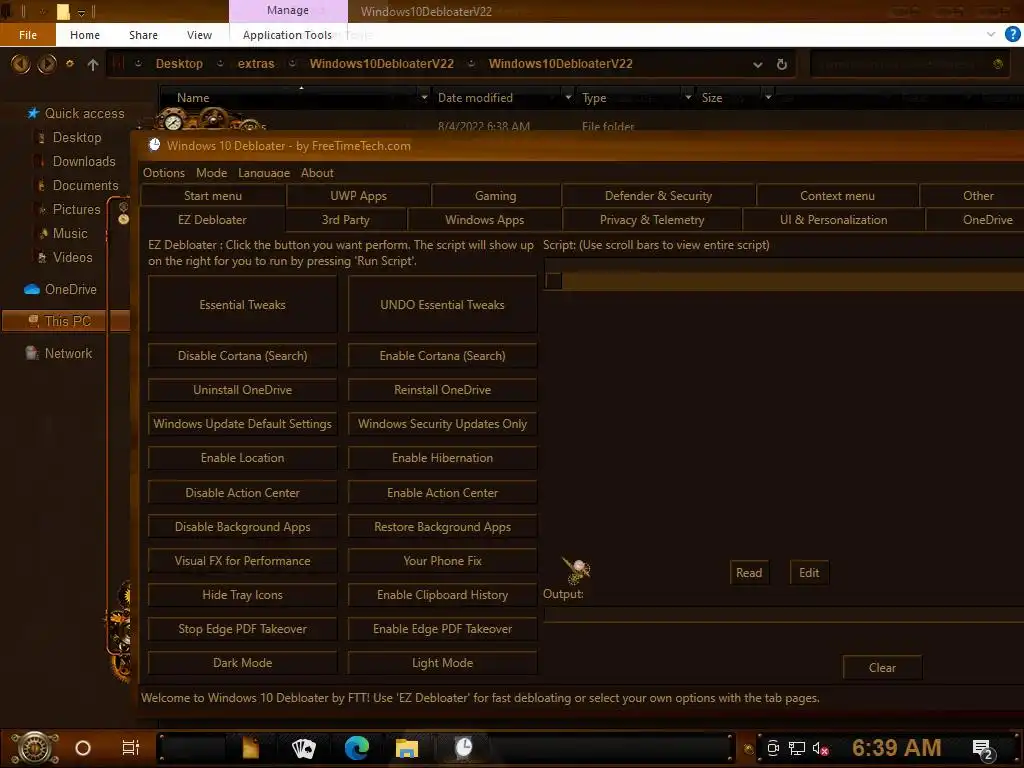Switch to the UWP Apps tab
Screen dimensions: 1024x768
[359, 196]
